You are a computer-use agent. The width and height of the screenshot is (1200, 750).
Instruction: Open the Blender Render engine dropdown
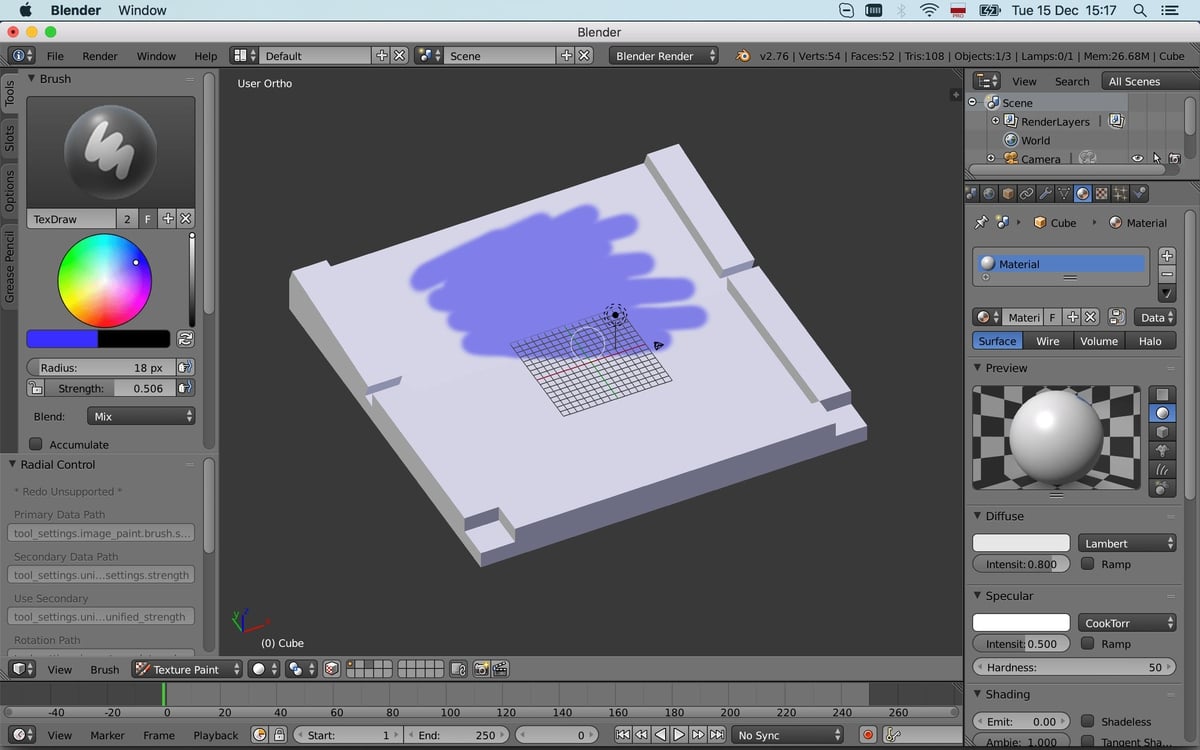click(x=664, y=56)
